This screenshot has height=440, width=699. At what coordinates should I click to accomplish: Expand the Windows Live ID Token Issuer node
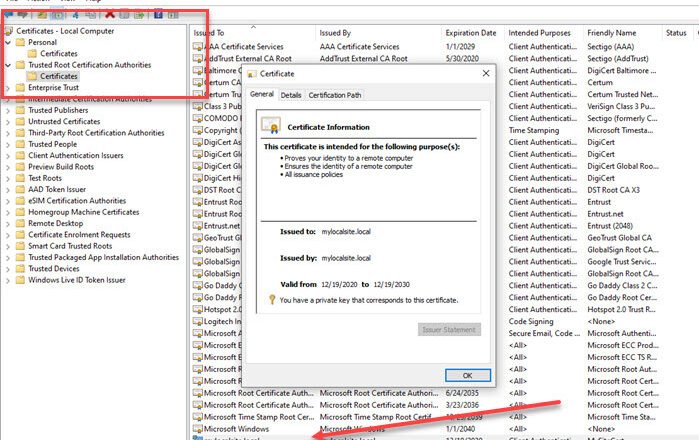[x=8, y=280]
